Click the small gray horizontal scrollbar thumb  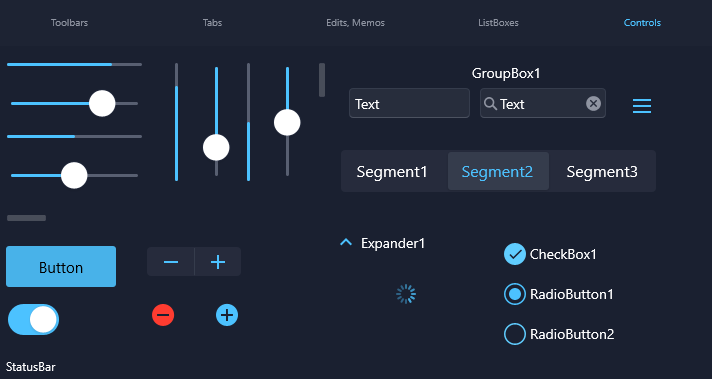tap(26, 218)
